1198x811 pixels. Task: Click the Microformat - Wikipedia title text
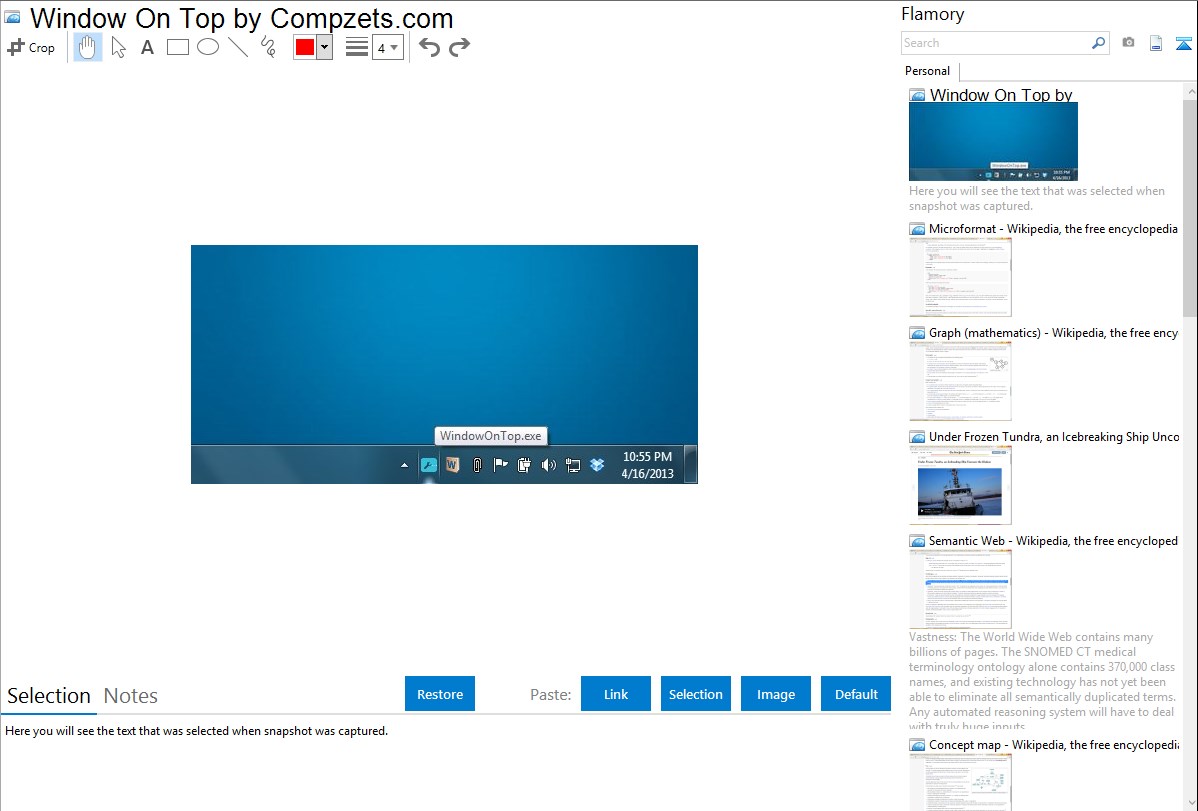point(1053,229)
